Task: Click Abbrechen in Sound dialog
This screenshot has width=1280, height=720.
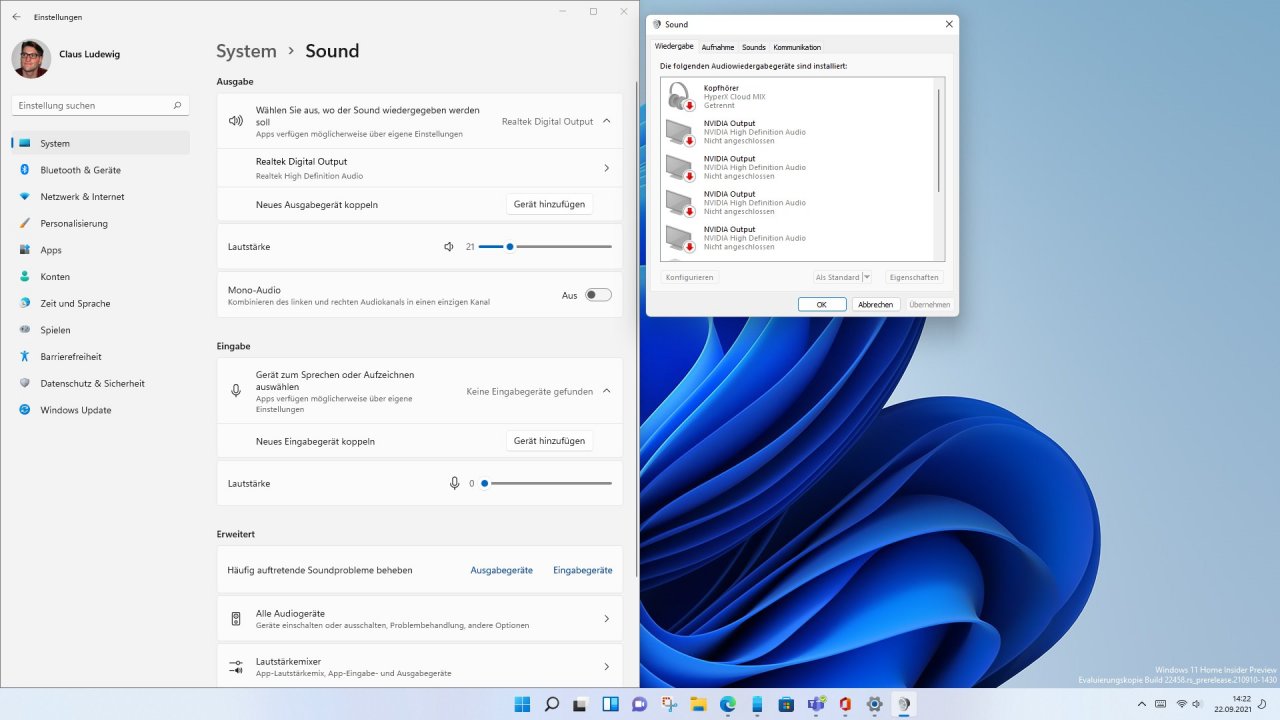Action: 876,304
